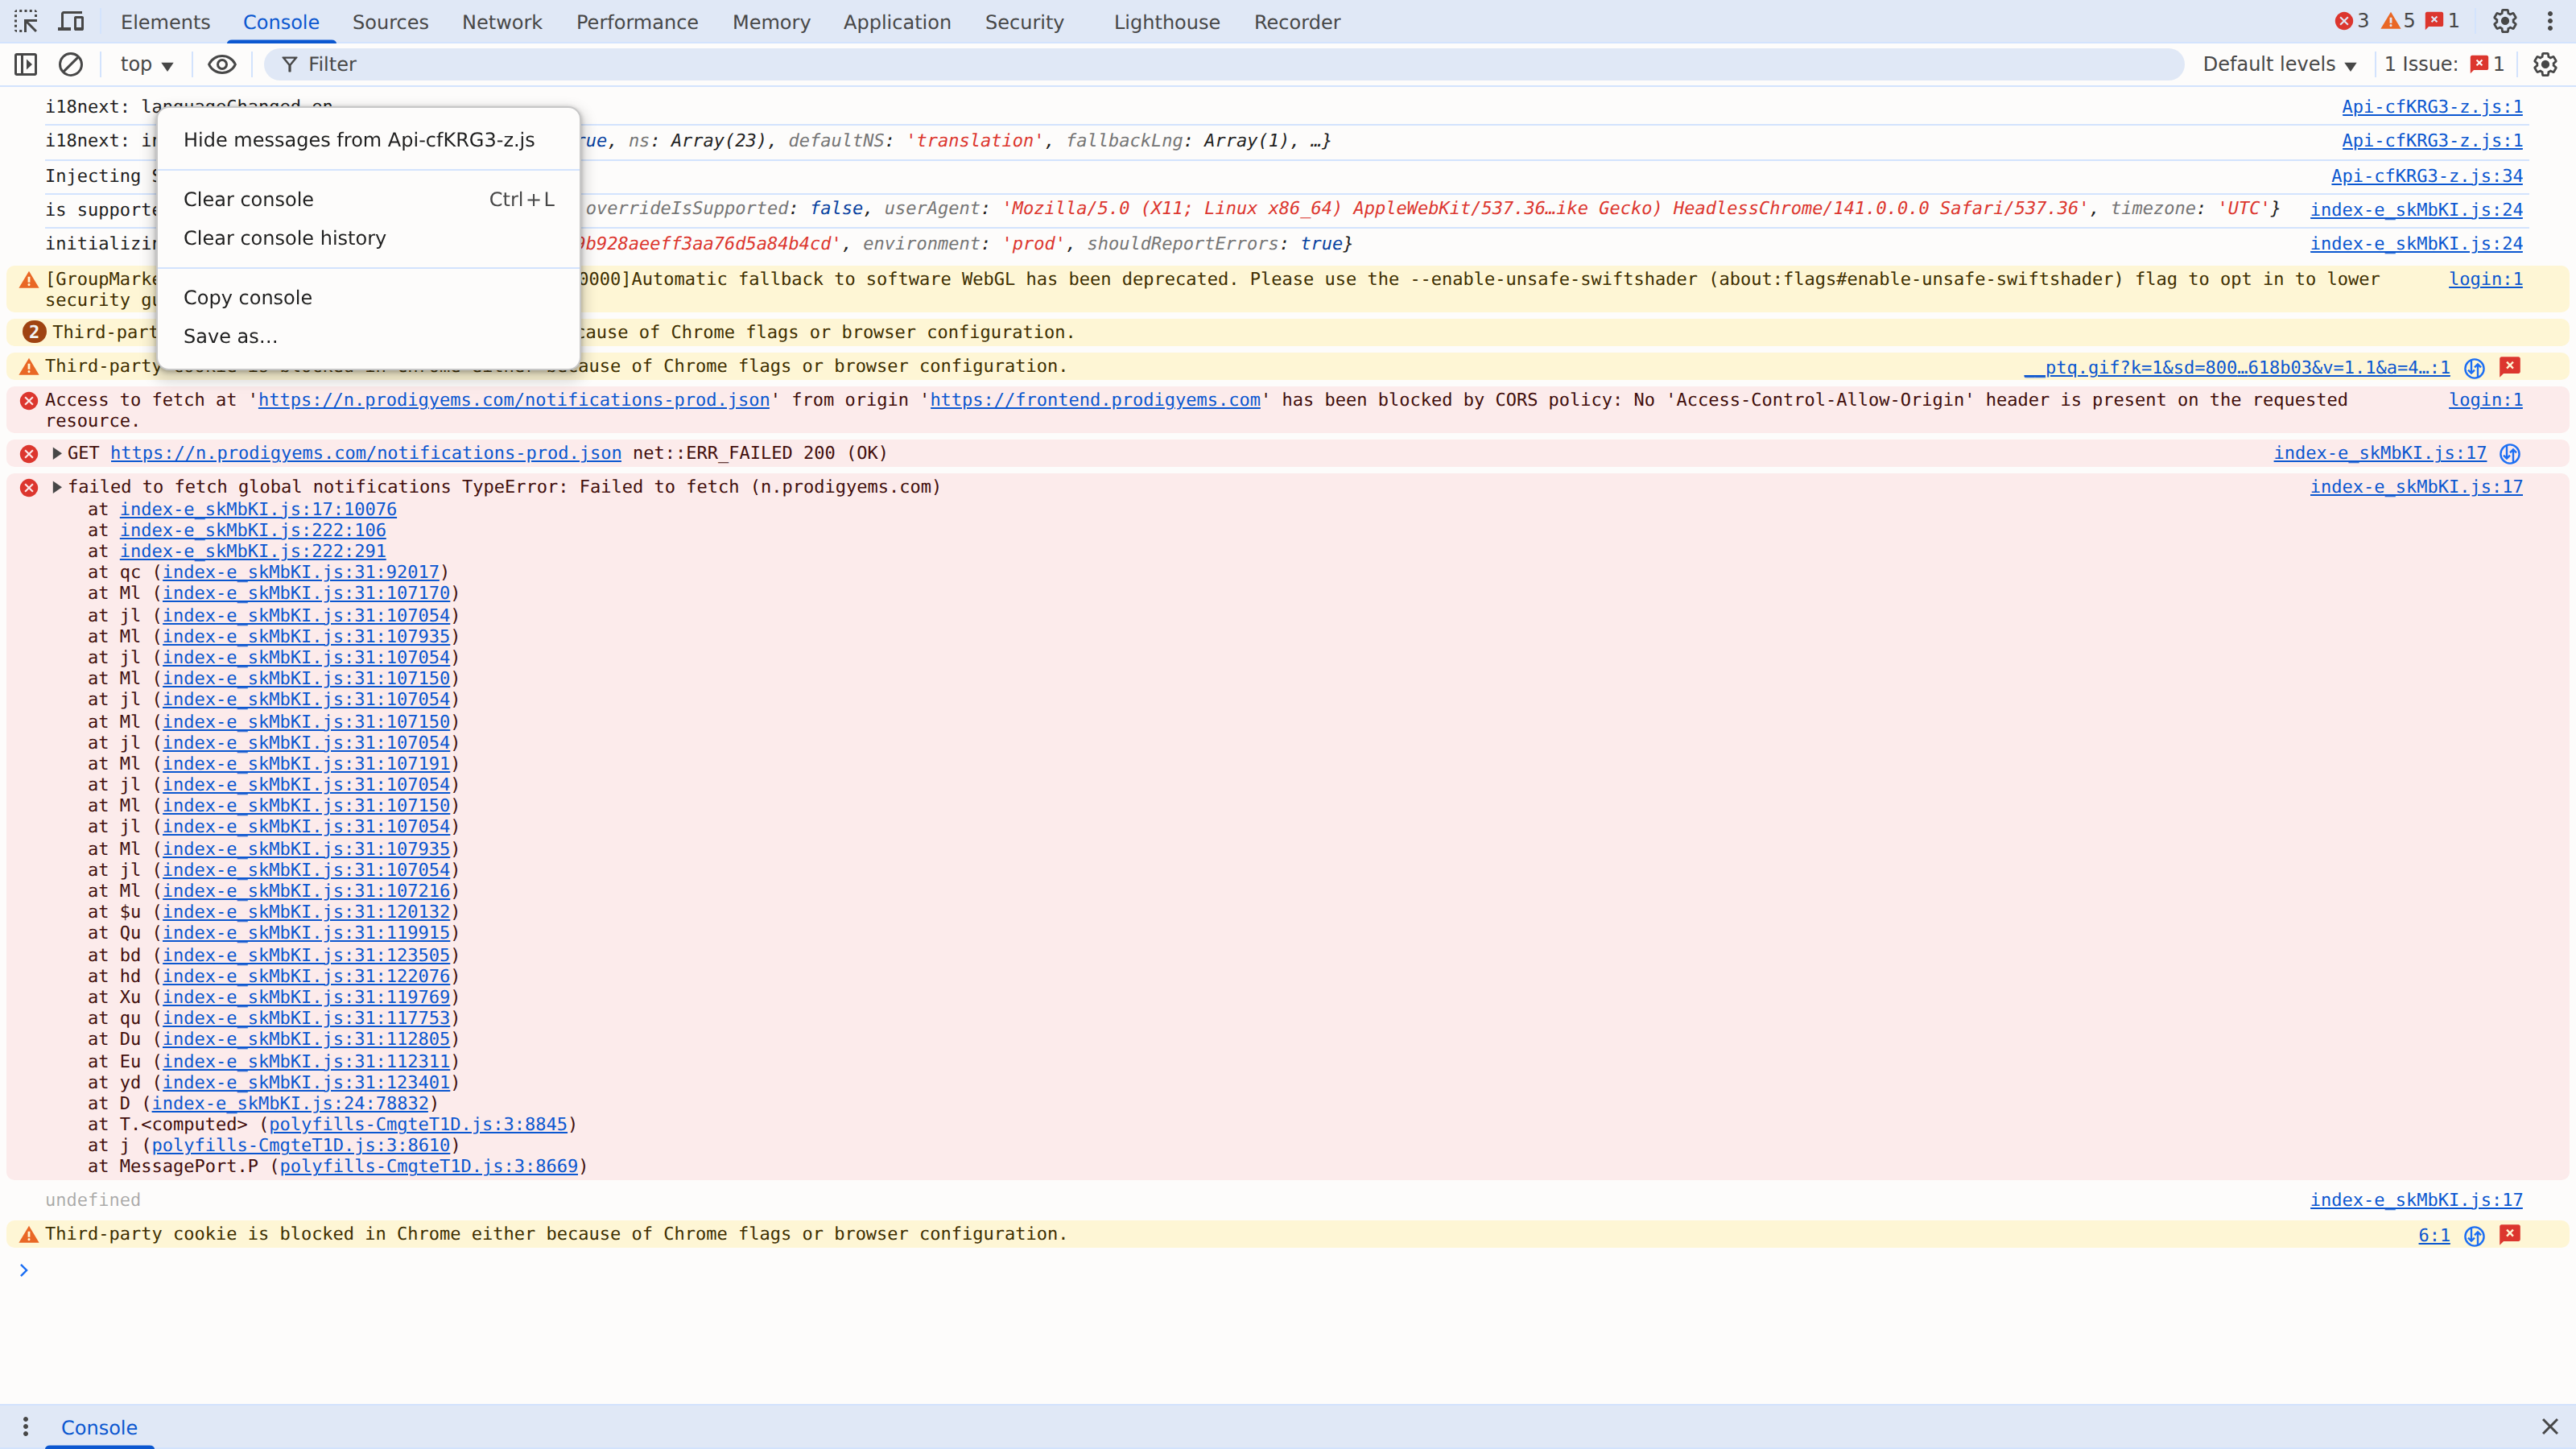Click the console prompt input line
Image resolution: width=2576 pixels, height=1449 pixels.
pyautogui.click(x=1288, y=1270)
